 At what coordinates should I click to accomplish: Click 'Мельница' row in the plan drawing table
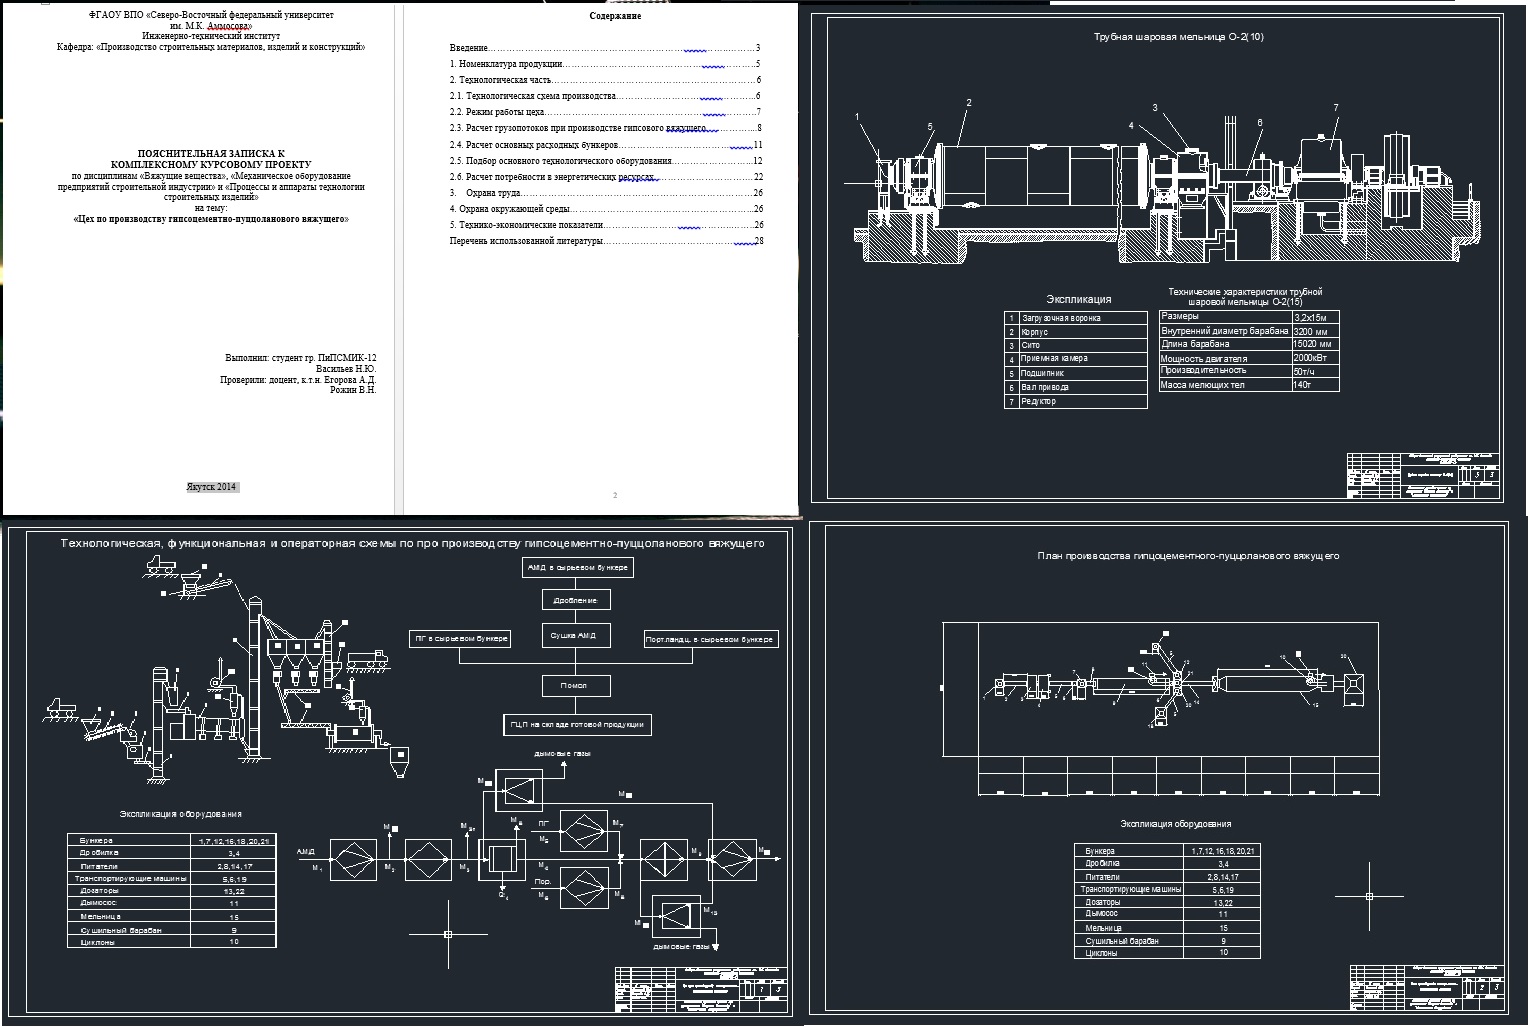[1168, 928]
